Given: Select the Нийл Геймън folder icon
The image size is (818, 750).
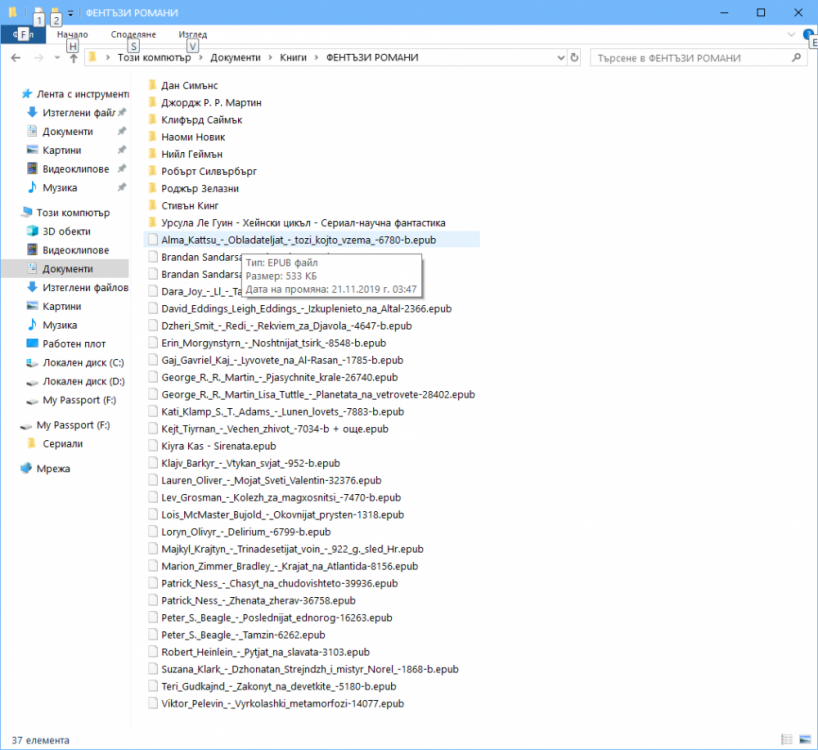Looking at the screenshot, I should coord(152,154).
